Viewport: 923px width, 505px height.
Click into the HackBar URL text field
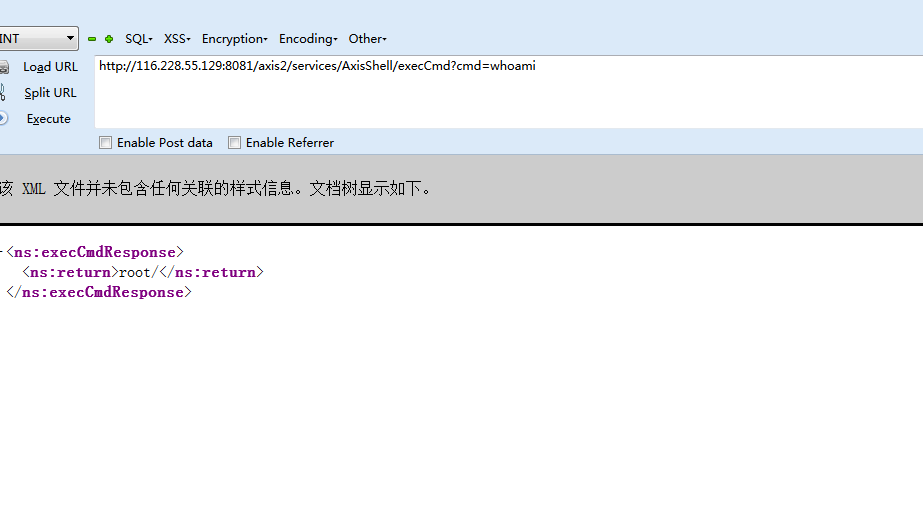pos(509,92)
